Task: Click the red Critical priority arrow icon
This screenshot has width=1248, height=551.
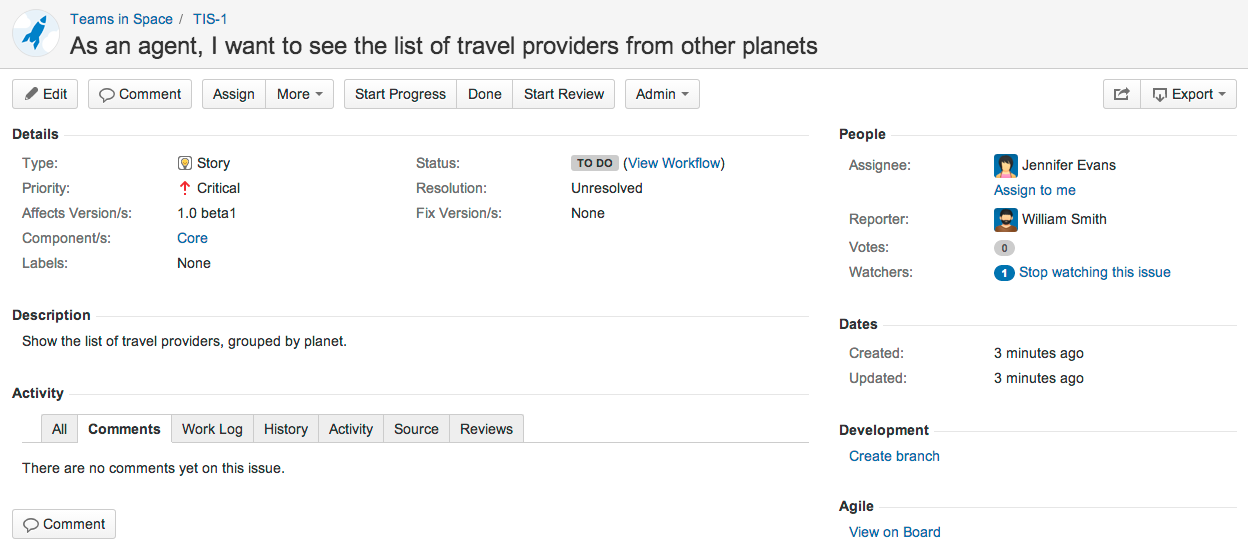Action: click(x=184, y=188)
